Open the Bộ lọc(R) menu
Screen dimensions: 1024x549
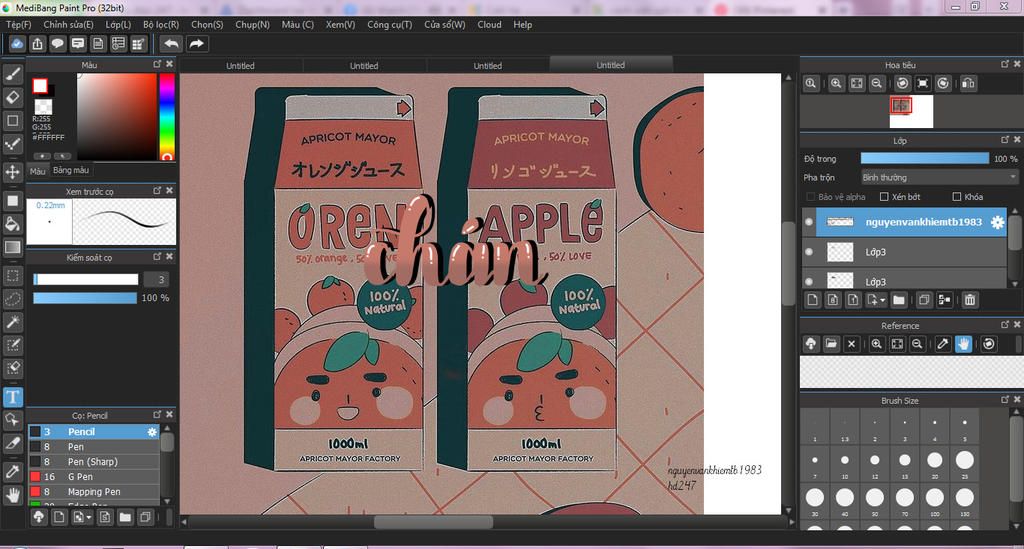coord(161,24)
